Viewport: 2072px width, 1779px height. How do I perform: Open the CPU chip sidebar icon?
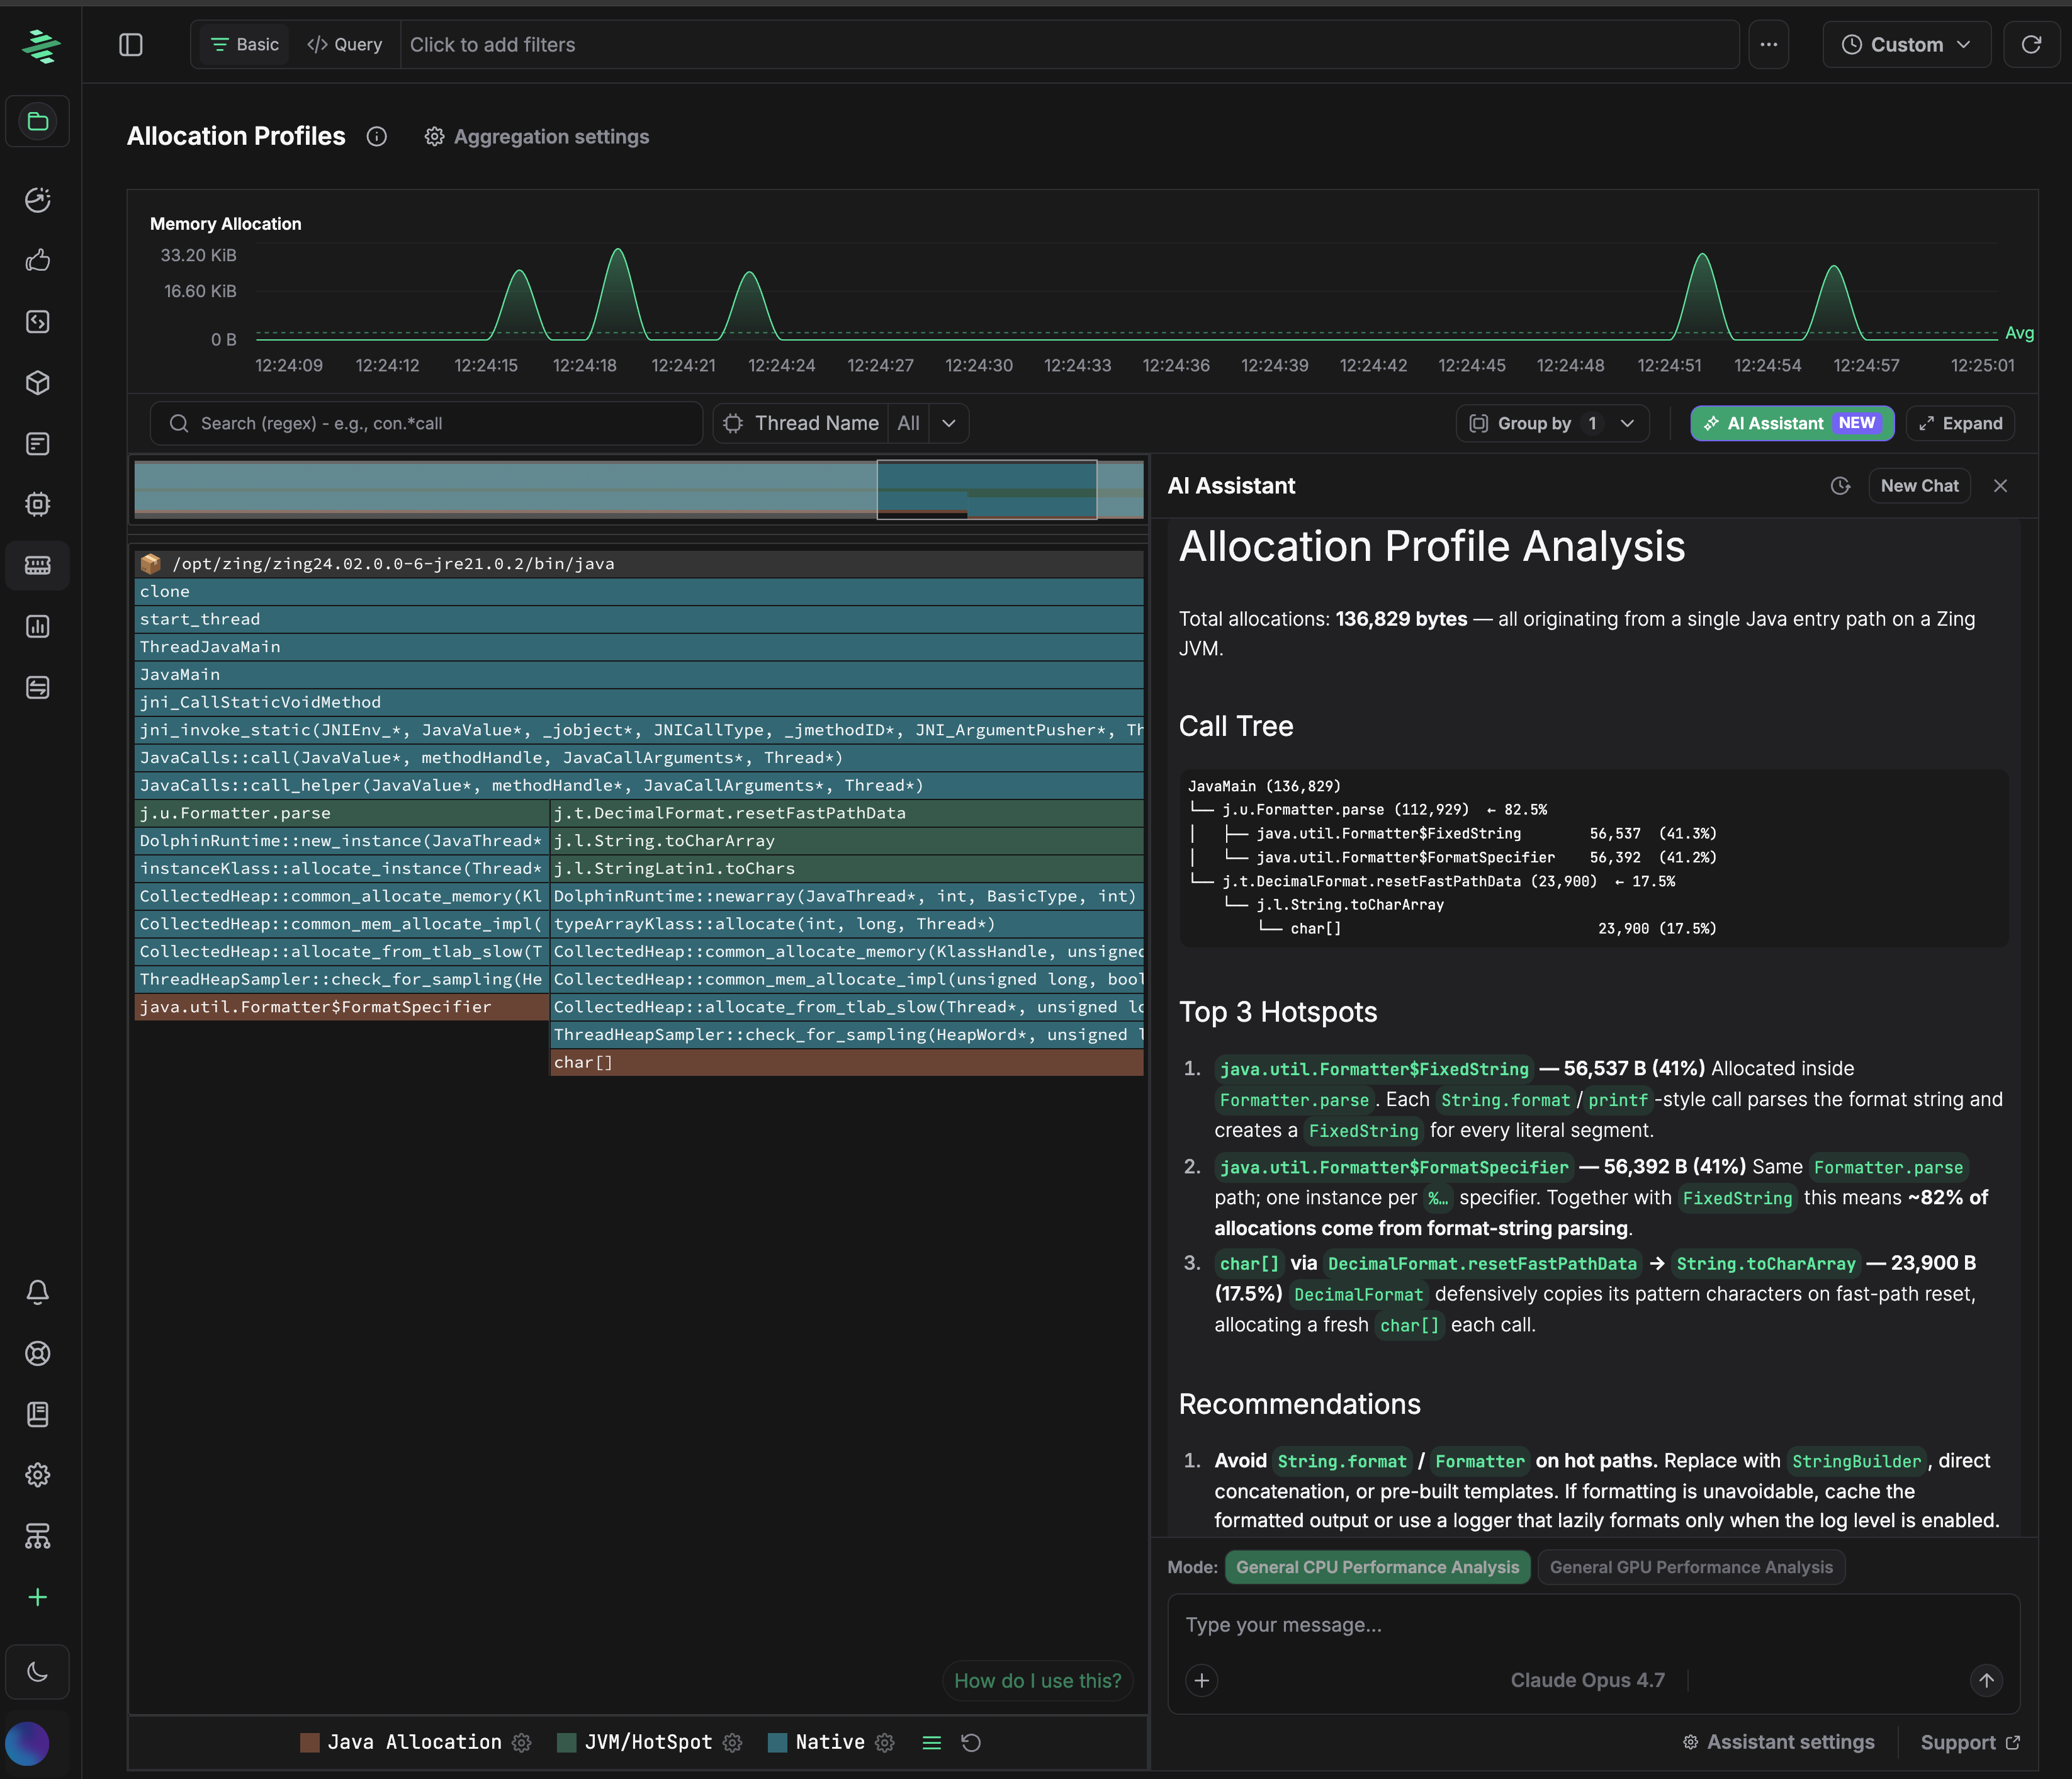(38, 505)
